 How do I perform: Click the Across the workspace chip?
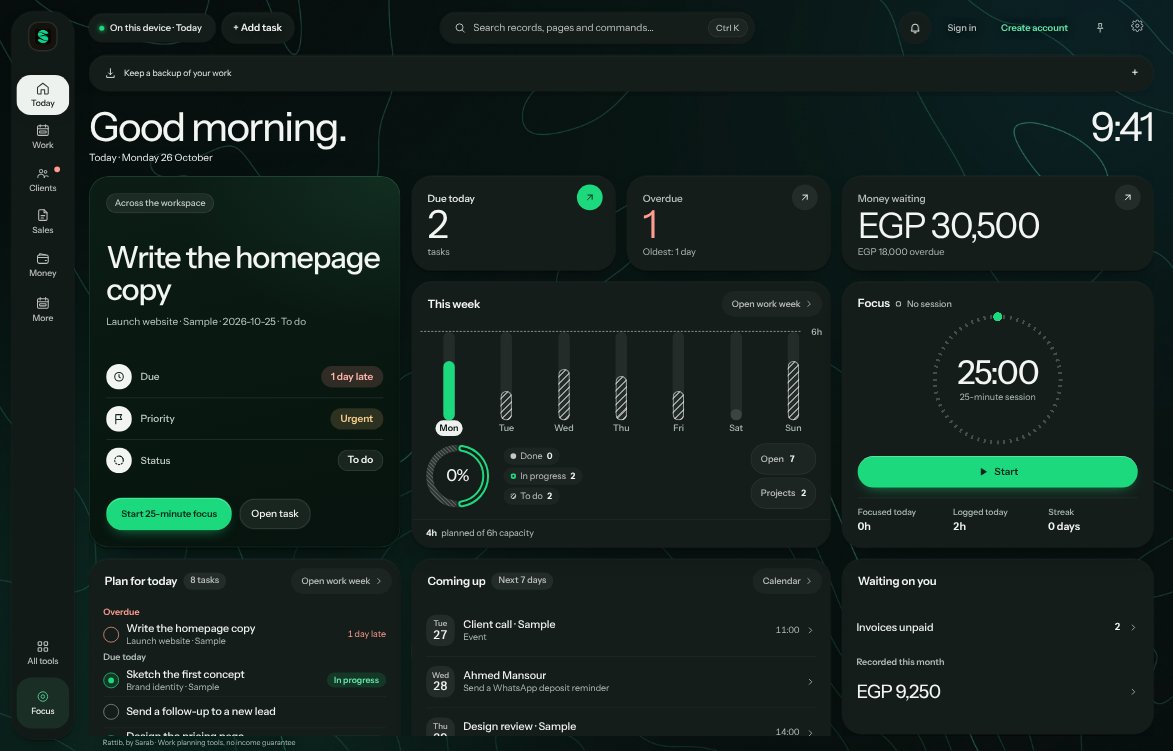pos(160,203)
